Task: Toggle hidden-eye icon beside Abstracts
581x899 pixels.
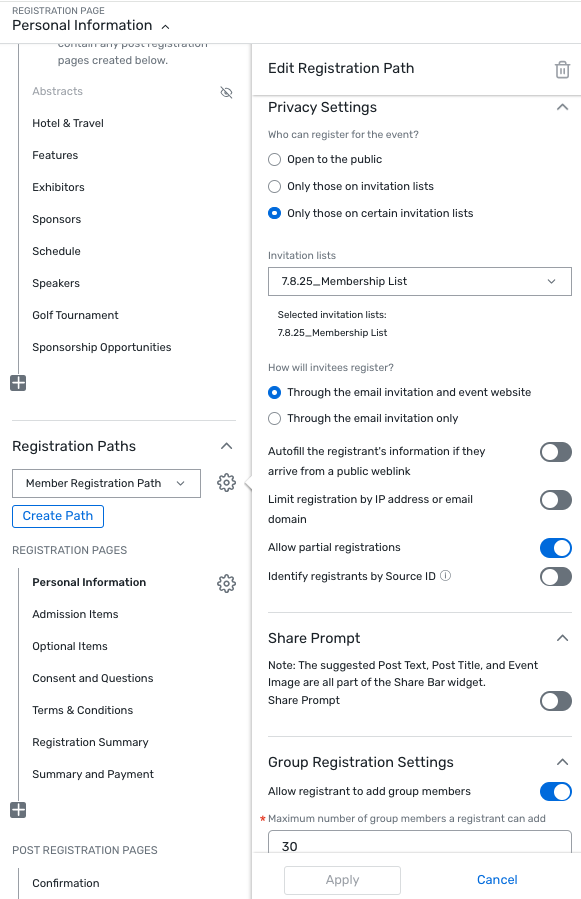Action: (x=227, y=92)
